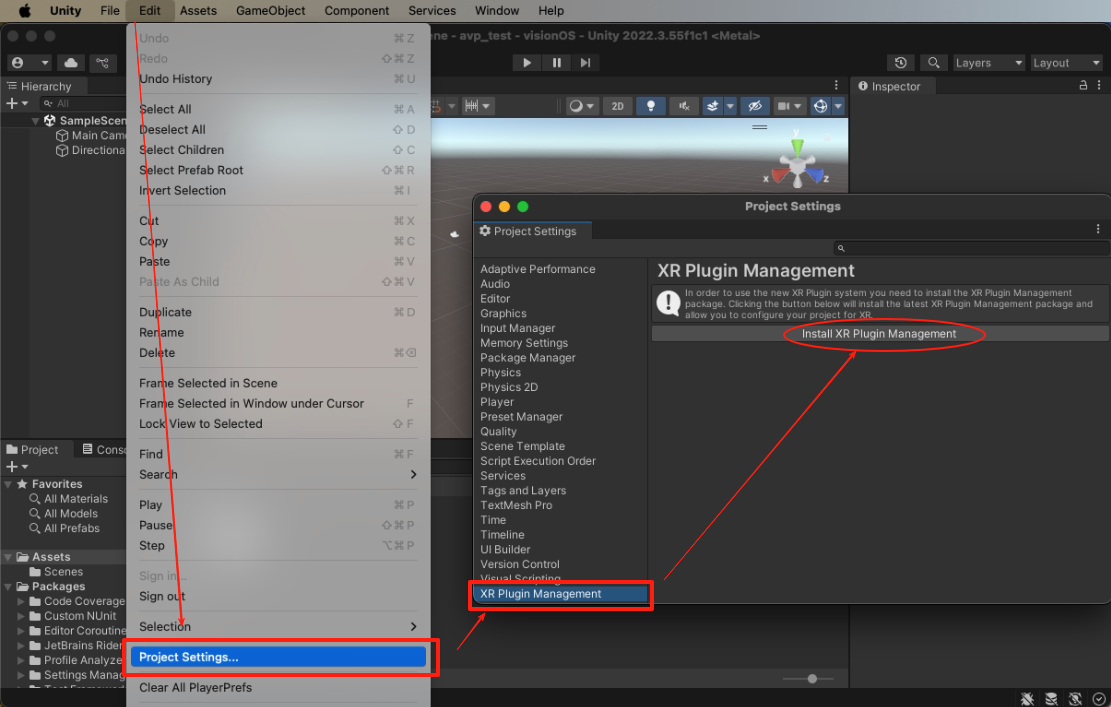Choose Project Settings... from Edit menu
1111x707 pixels.
tap(278, 657)
